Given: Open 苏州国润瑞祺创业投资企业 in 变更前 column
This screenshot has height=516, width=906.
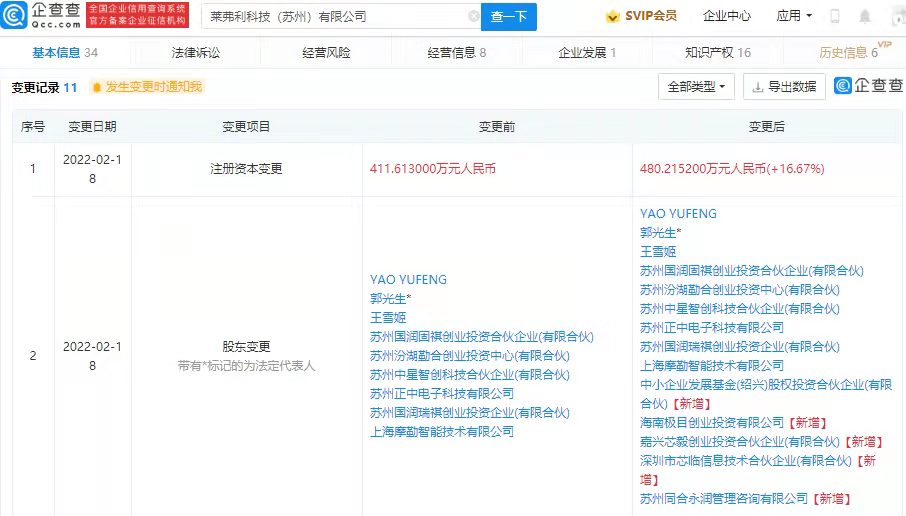Looking at the screenshot, I should (470, 413).
